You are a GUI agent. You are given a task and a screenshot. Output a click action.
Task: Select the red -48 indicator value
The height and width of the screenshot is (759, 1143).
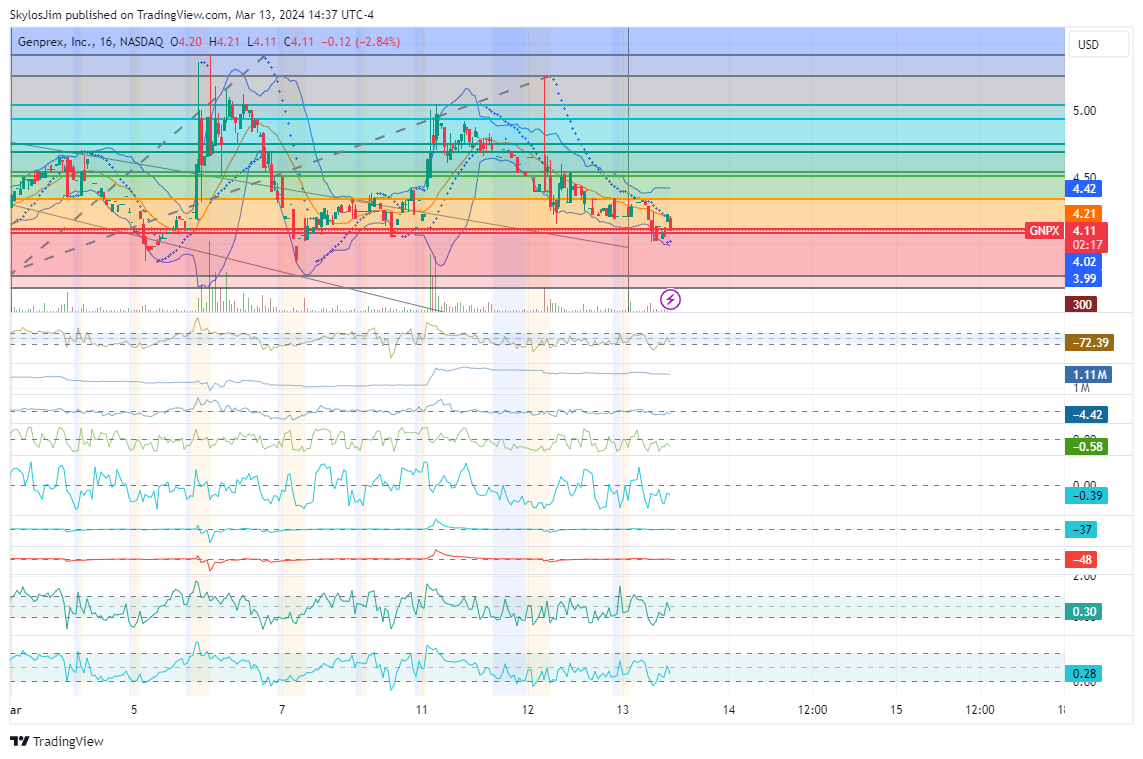[x=1081, y=559]
